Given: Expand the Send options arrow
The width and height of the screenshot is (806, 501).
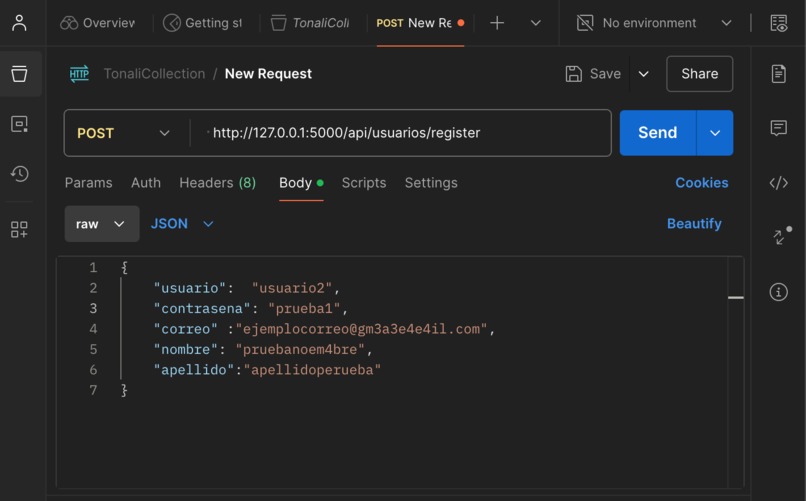Looking at the screenshot, I should click(715, 133).
